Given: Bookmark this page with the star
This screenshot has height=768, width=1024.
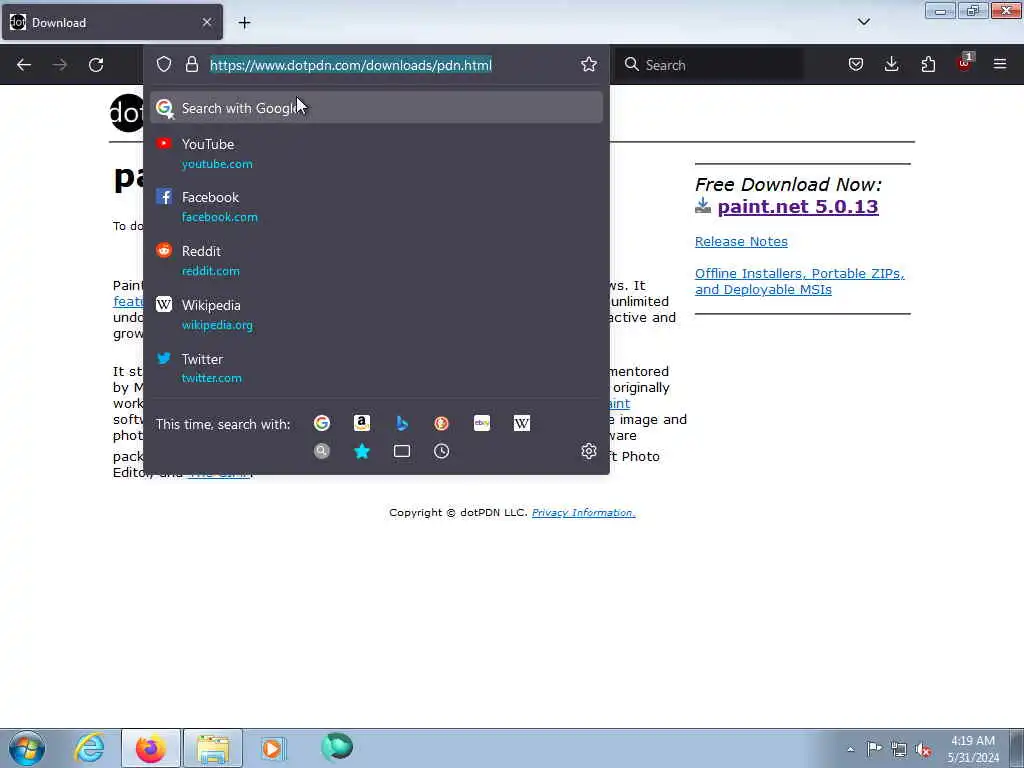Looking at the screenshot, I should tap(588, 65).
